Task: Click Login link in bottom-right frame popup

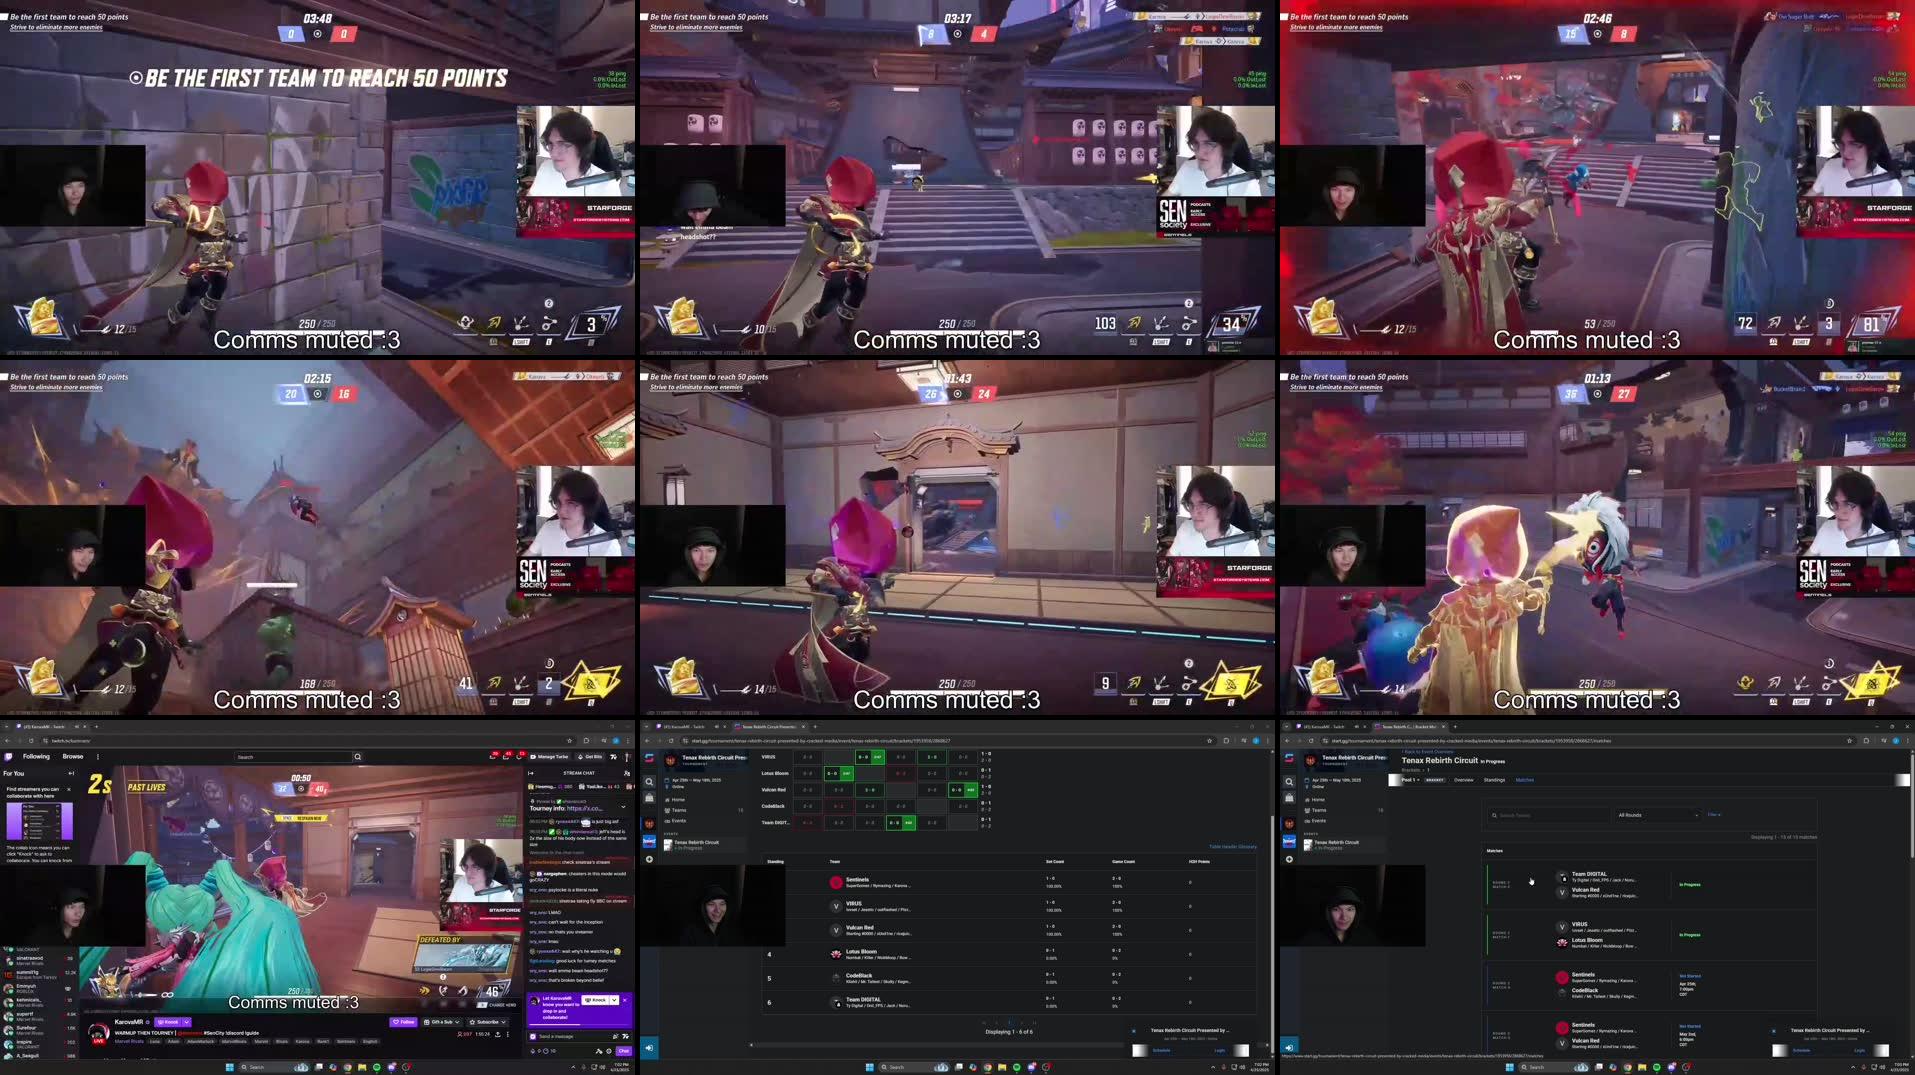Action: [x=1859, y=1050]
